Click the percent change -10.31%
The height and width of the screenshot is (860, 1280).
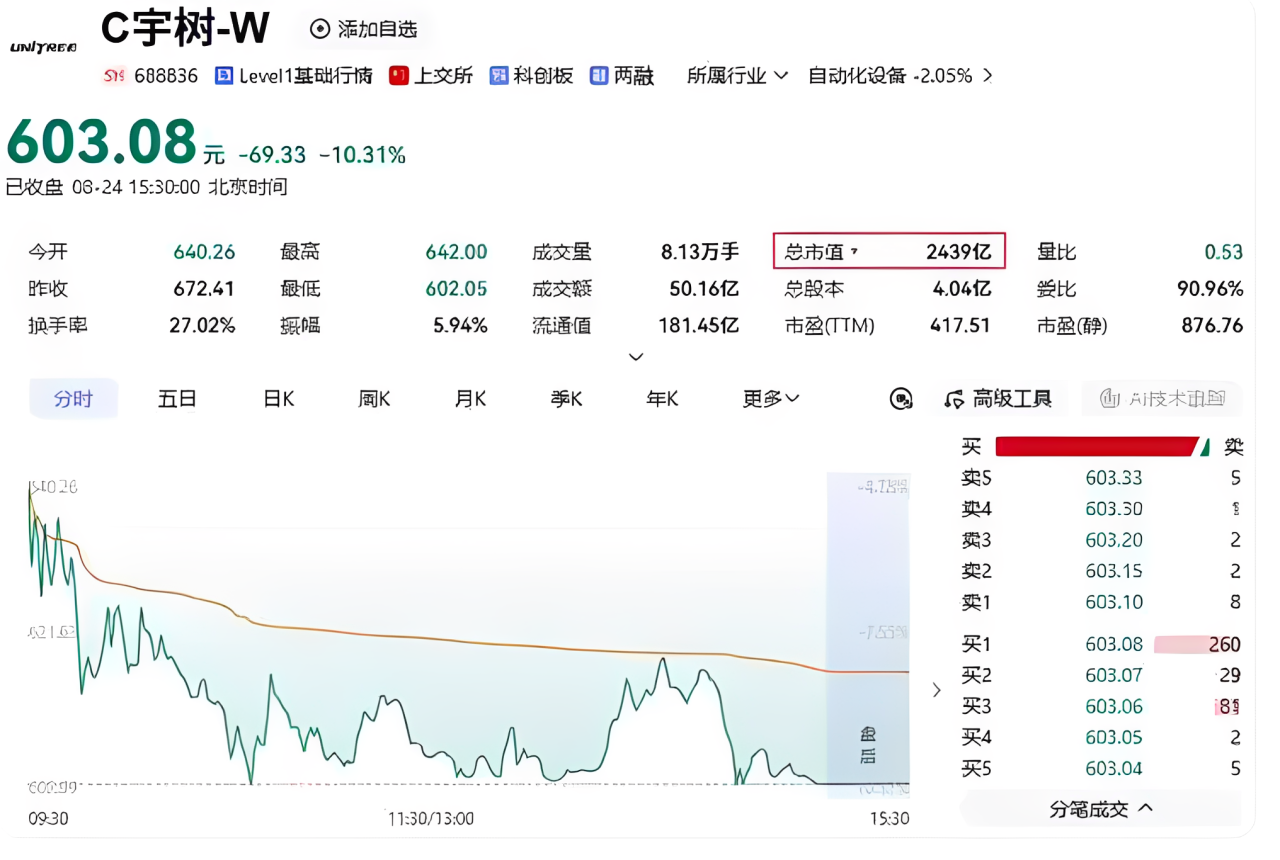click(x=362, y=155)
